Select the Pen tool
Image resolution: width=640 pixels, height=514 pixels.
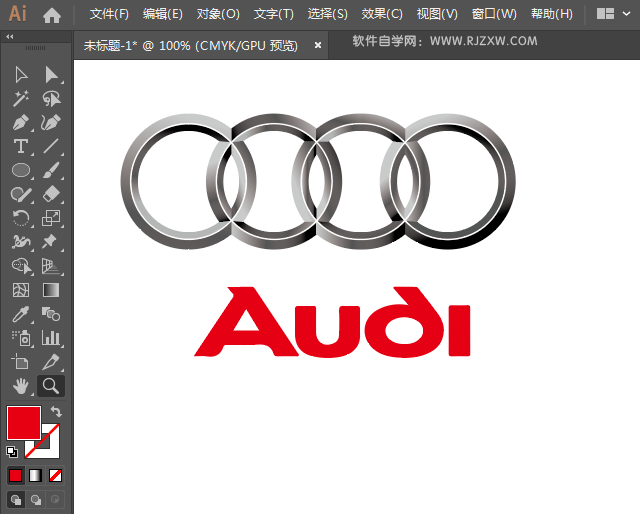click(21, 122)
